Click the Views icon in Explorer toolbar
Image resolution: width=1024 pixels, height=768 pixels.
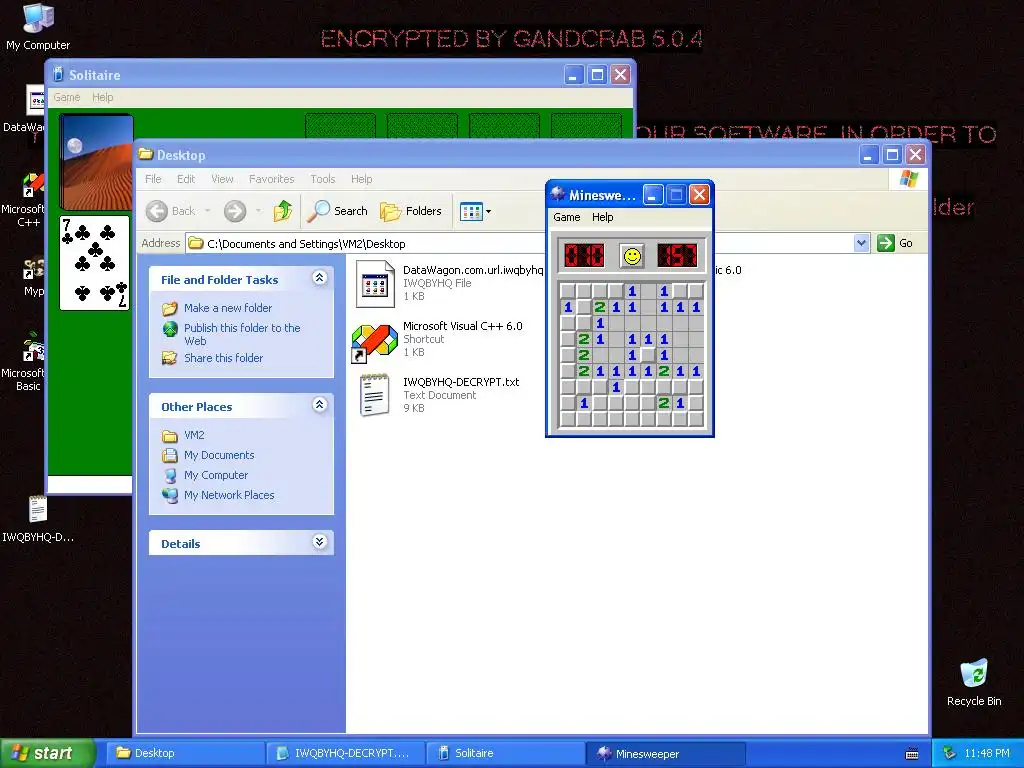pyautogui.click(x=471, y=211)
